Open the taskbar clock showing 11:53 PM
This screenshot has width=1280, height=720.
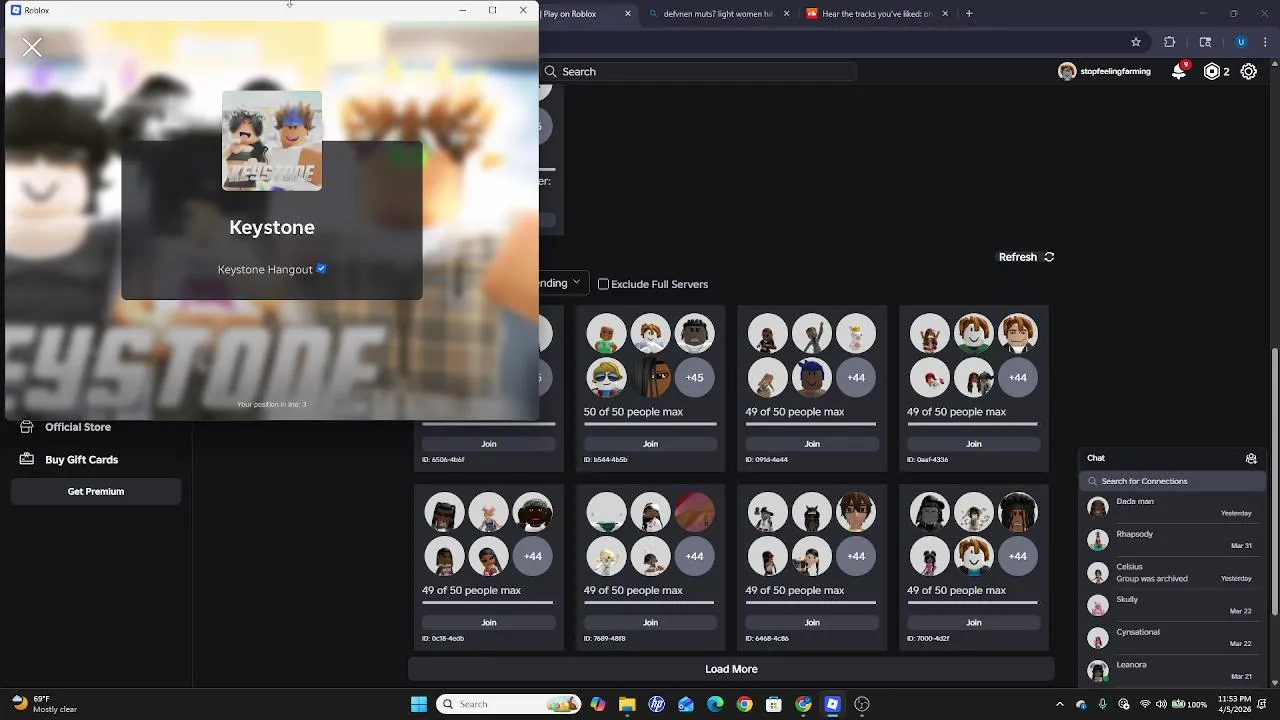(x=1235, y=704)
